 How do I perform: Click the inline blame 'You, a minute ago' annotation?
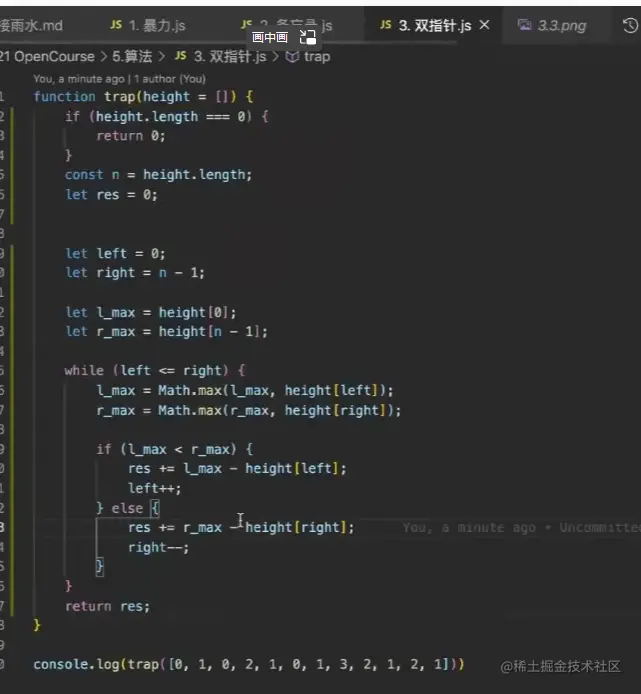tap(521, 528)
